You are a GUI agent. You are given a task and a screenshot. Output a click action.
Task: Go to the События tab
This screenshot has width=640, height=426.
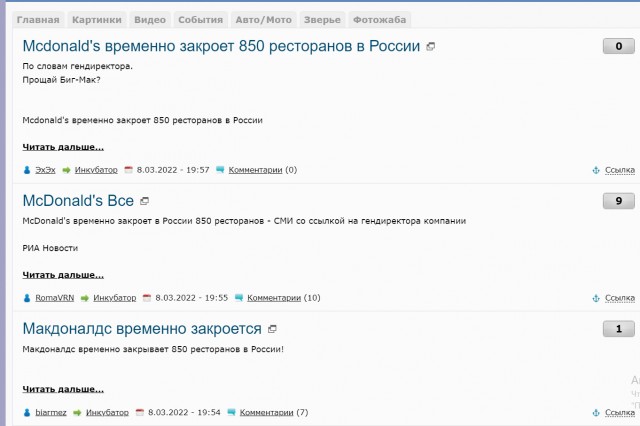(200, 20)
